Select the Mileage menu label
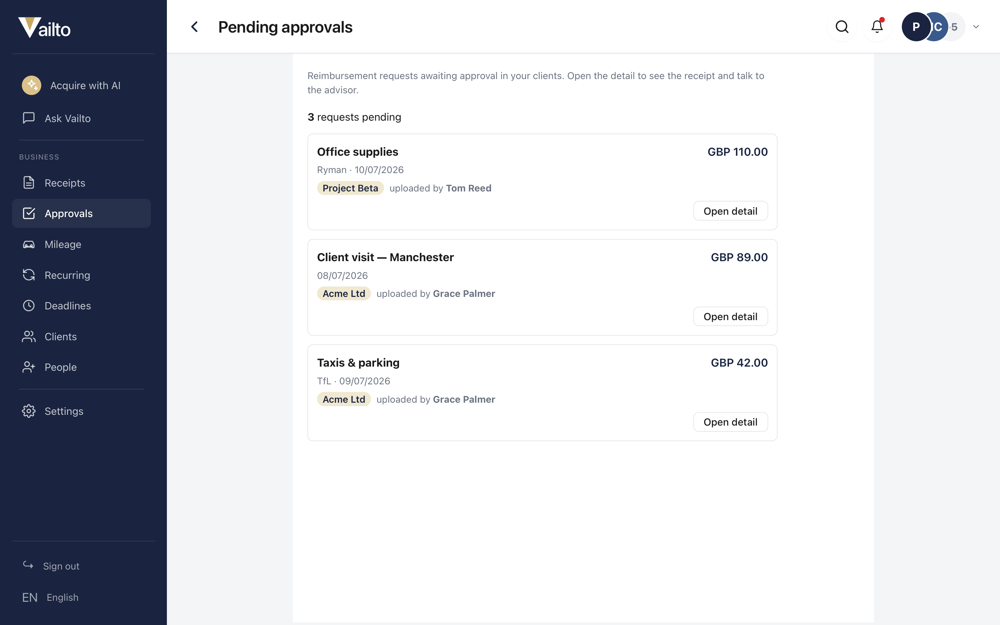 (x=63, y=244)
